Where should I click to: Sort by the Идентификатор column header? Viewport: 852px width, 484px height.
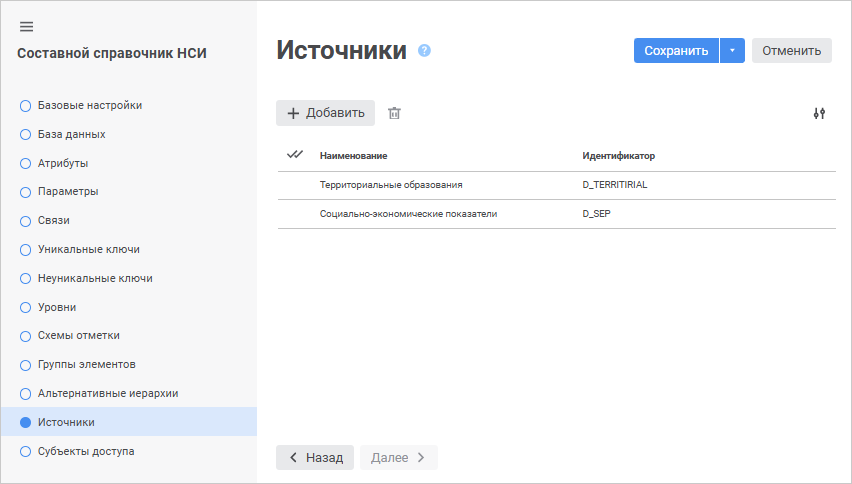pyautogui.click(x=619, y=156)
